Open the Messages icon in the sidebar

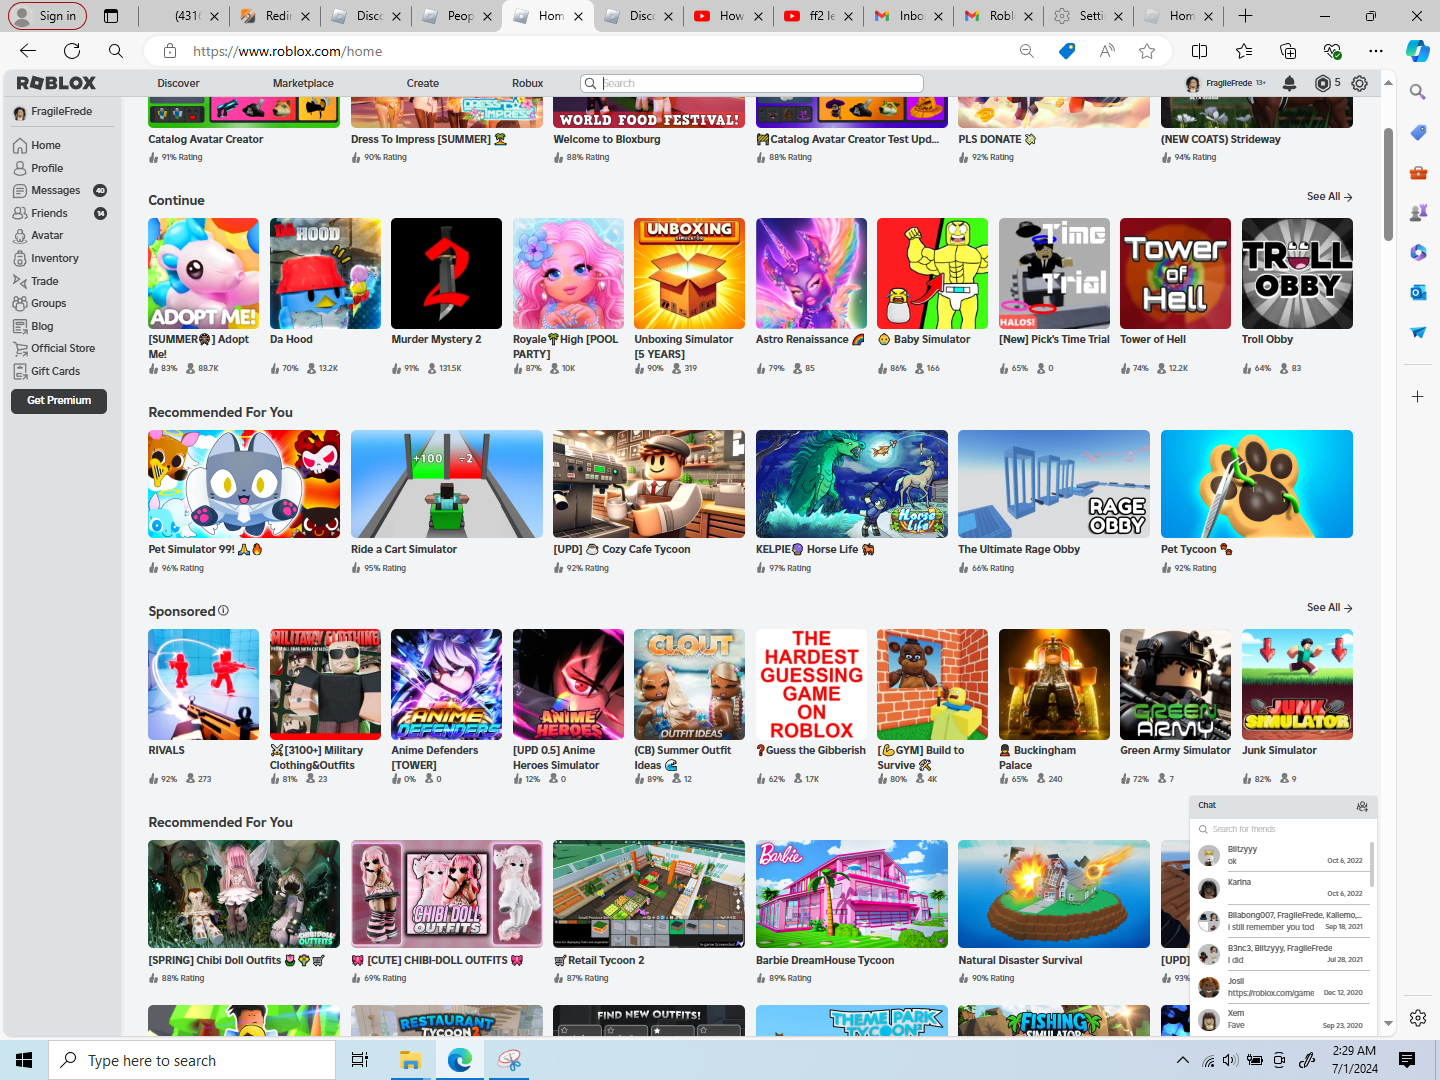(x=20, y=190)
